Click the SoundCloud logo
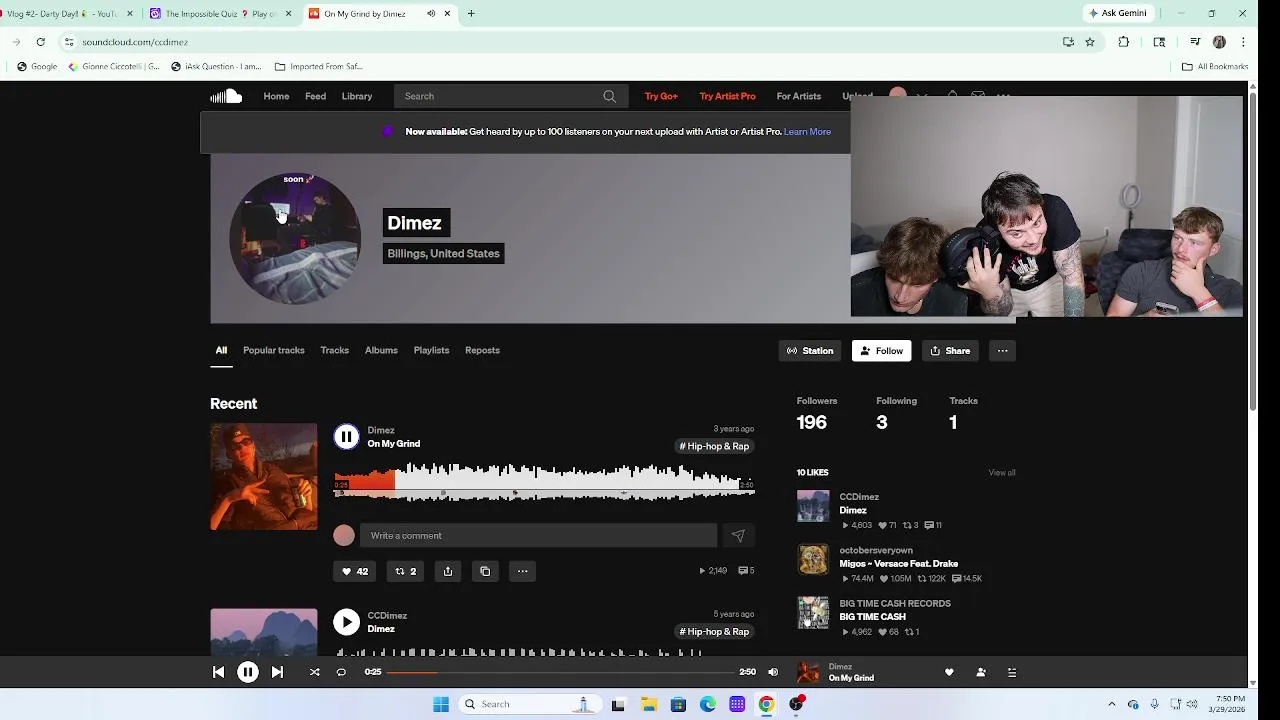Viewport: 1280px width, 720px height. tap(226, 96)
